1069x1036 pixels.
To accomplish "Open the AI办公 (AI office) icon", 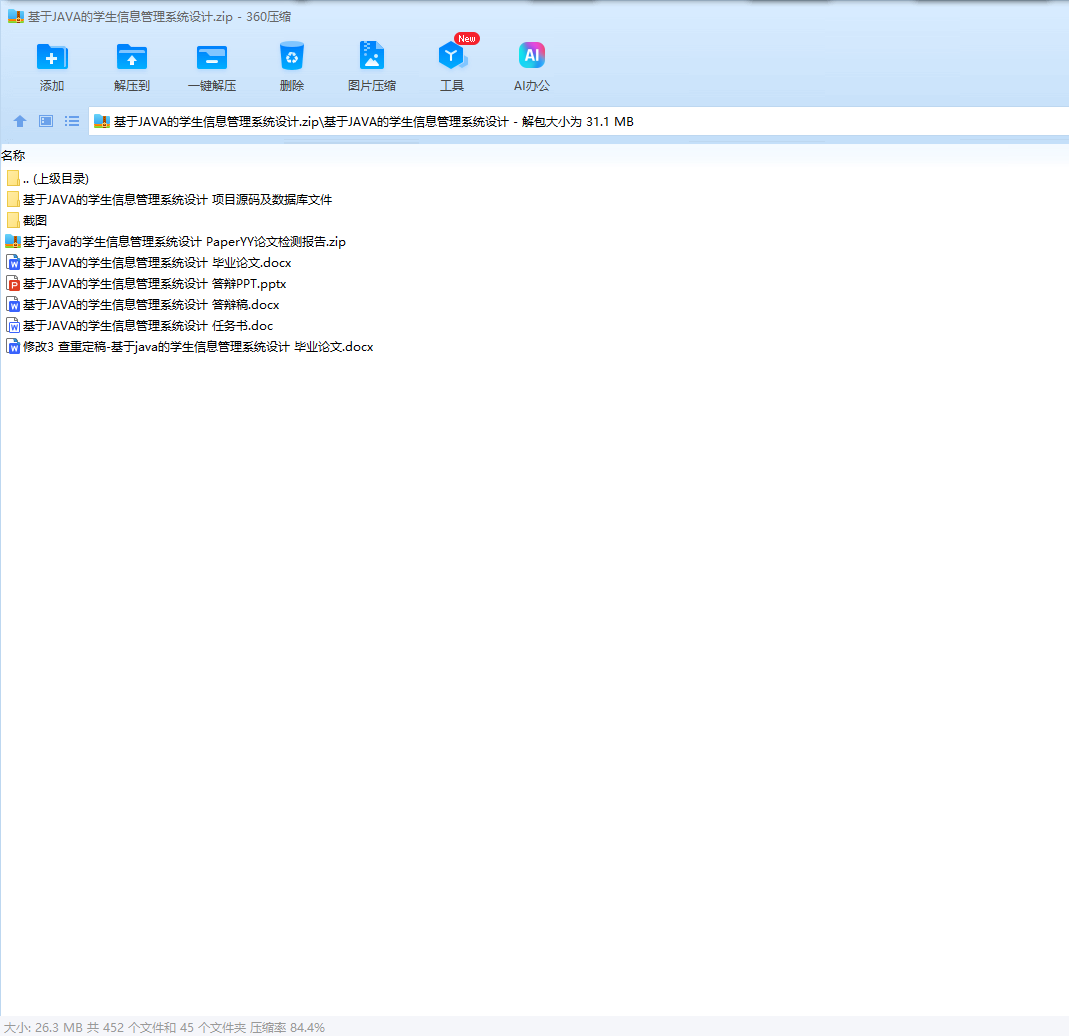I will [x=532, y=55].
